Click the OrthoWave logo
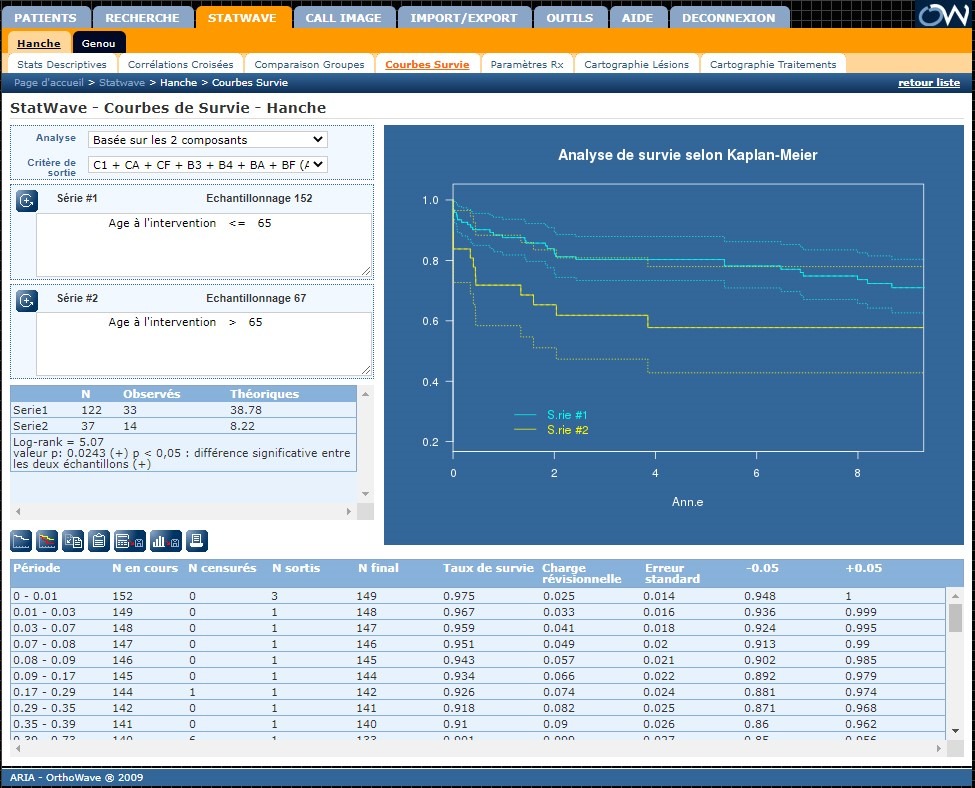975x788 pixels. coord(943,15)
